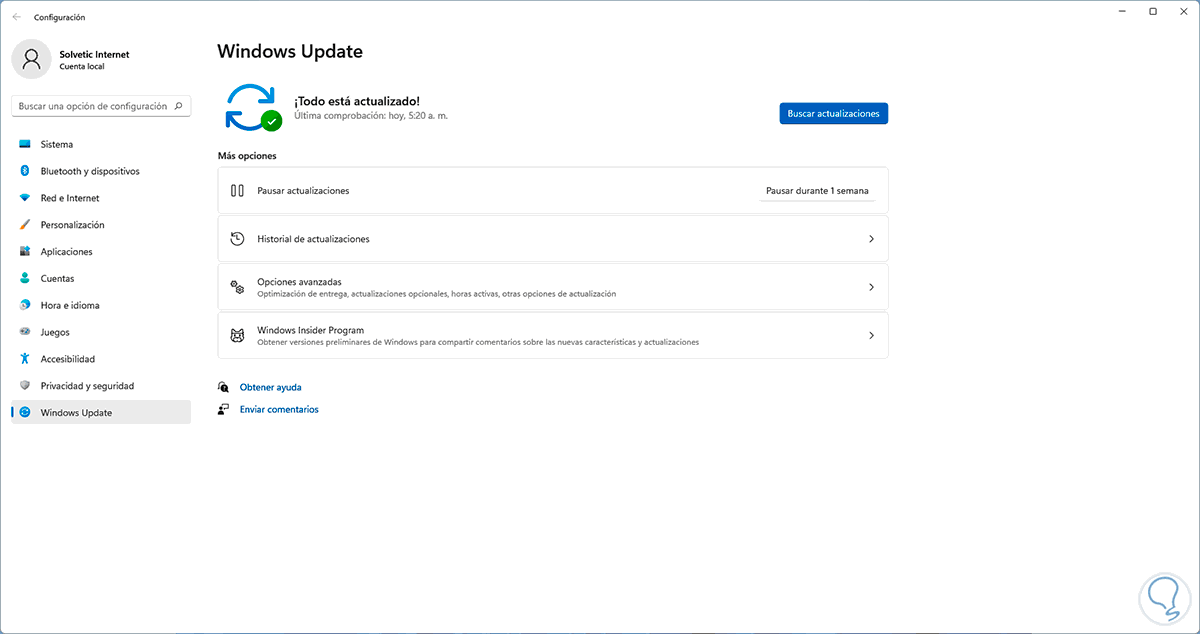Click the history clock icon for Historial
The image size is (1200, 634).
coord(237,239)
